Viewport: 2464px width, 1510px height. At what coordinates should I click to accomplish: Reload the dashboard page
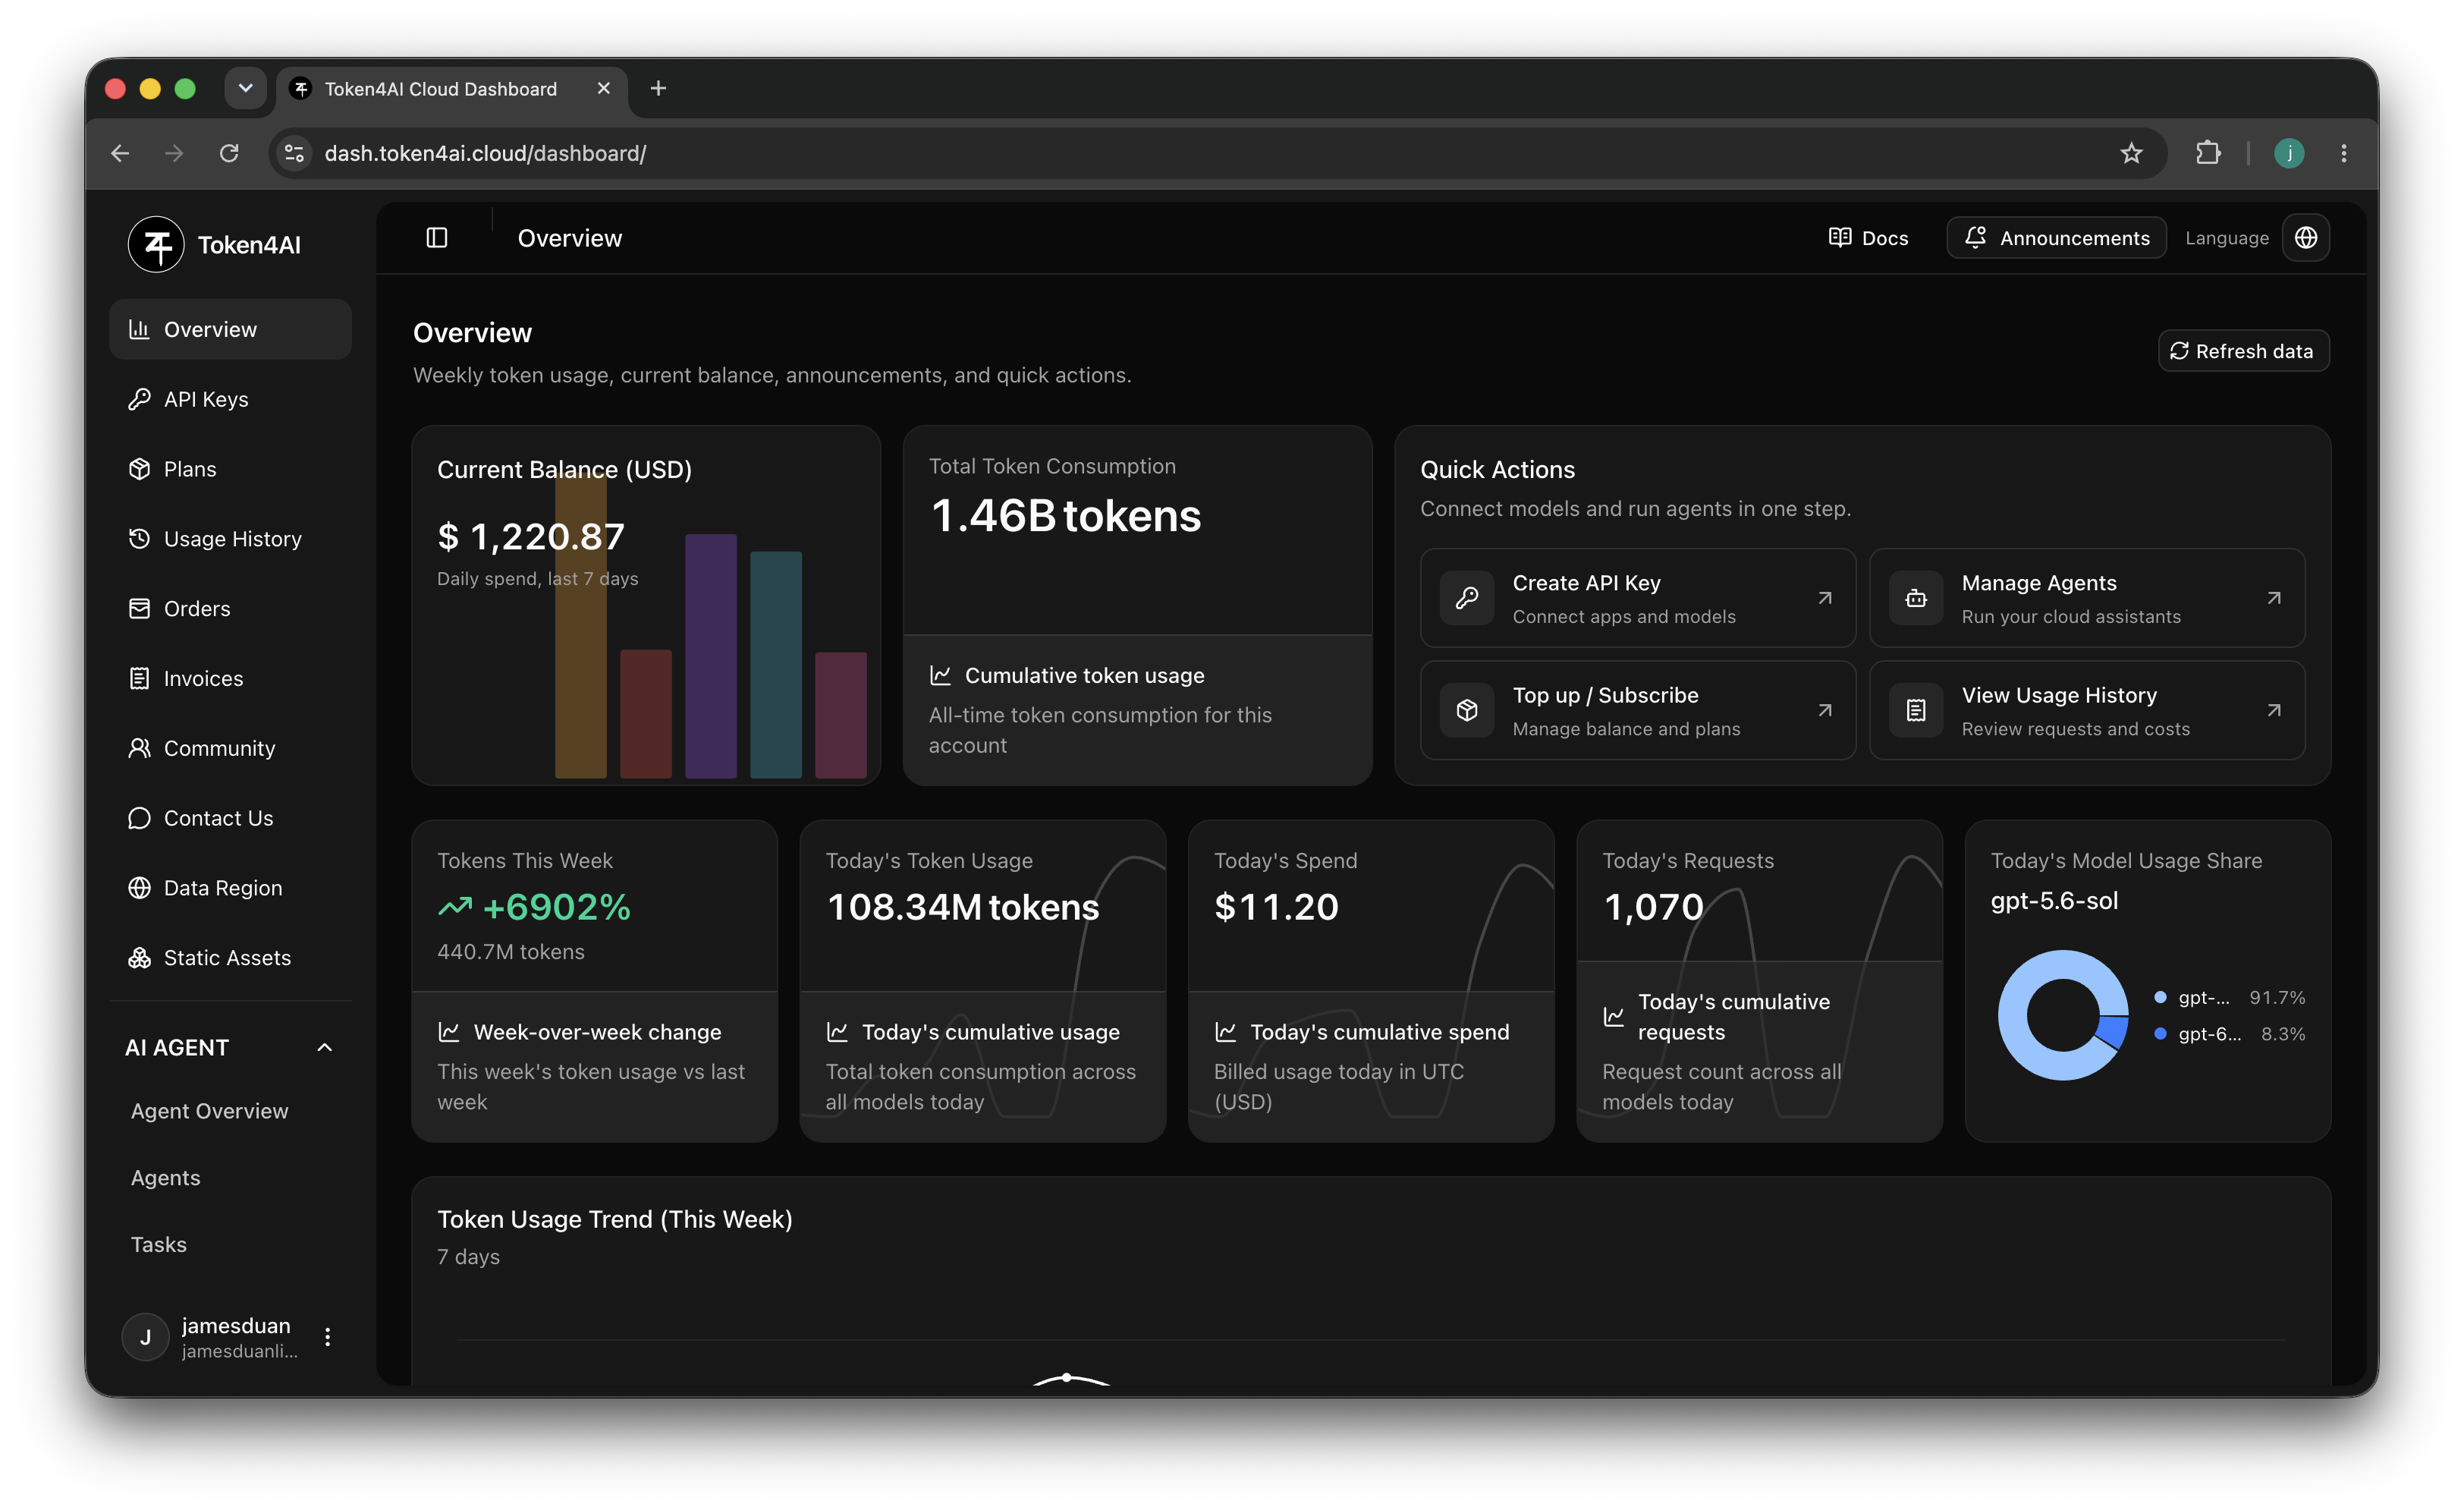(x=229, y=153)
